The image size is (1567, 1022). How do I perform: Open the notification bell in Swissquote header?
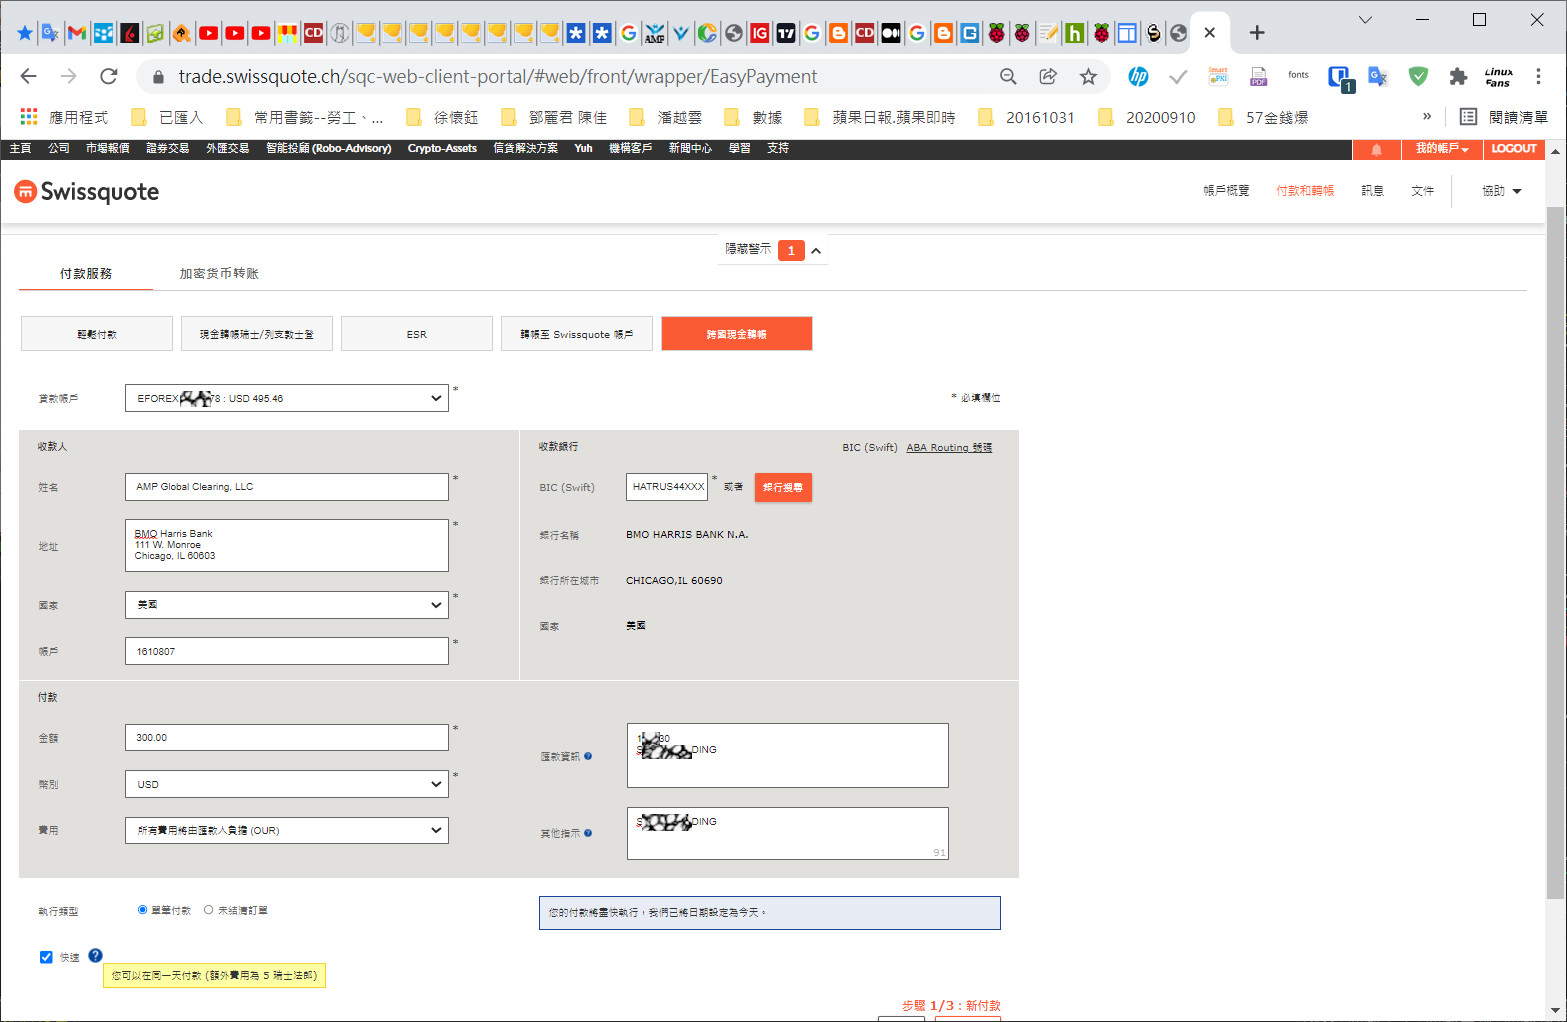[1376, 149]
